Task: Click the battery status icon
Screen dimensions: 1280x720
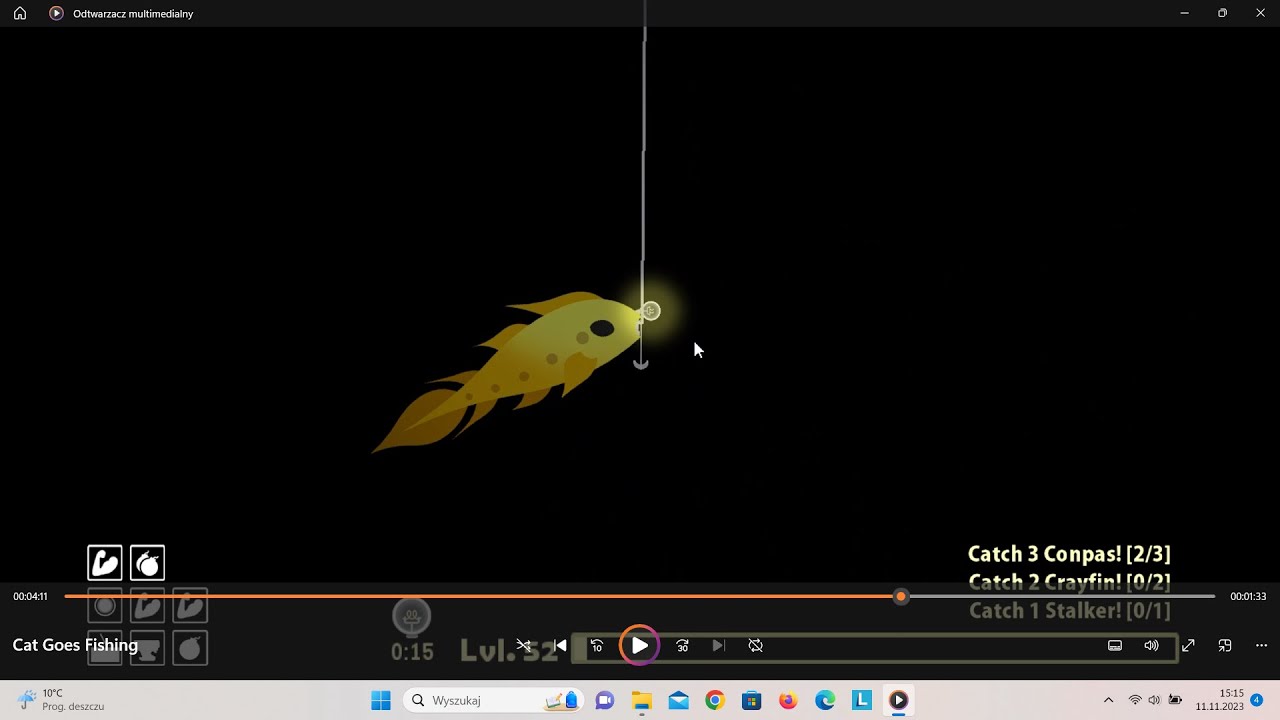Action: tap(1175, 700)
